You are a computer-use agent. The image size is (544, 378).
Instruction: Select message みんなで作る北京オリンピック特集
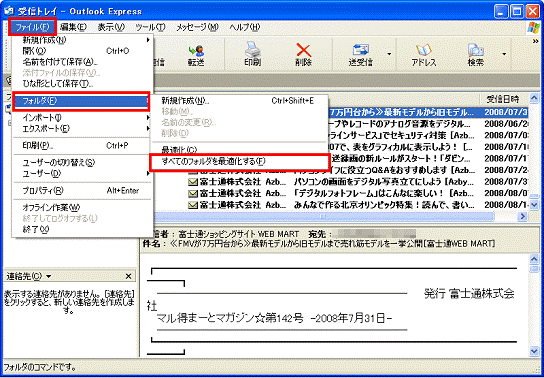pos(384,205)
